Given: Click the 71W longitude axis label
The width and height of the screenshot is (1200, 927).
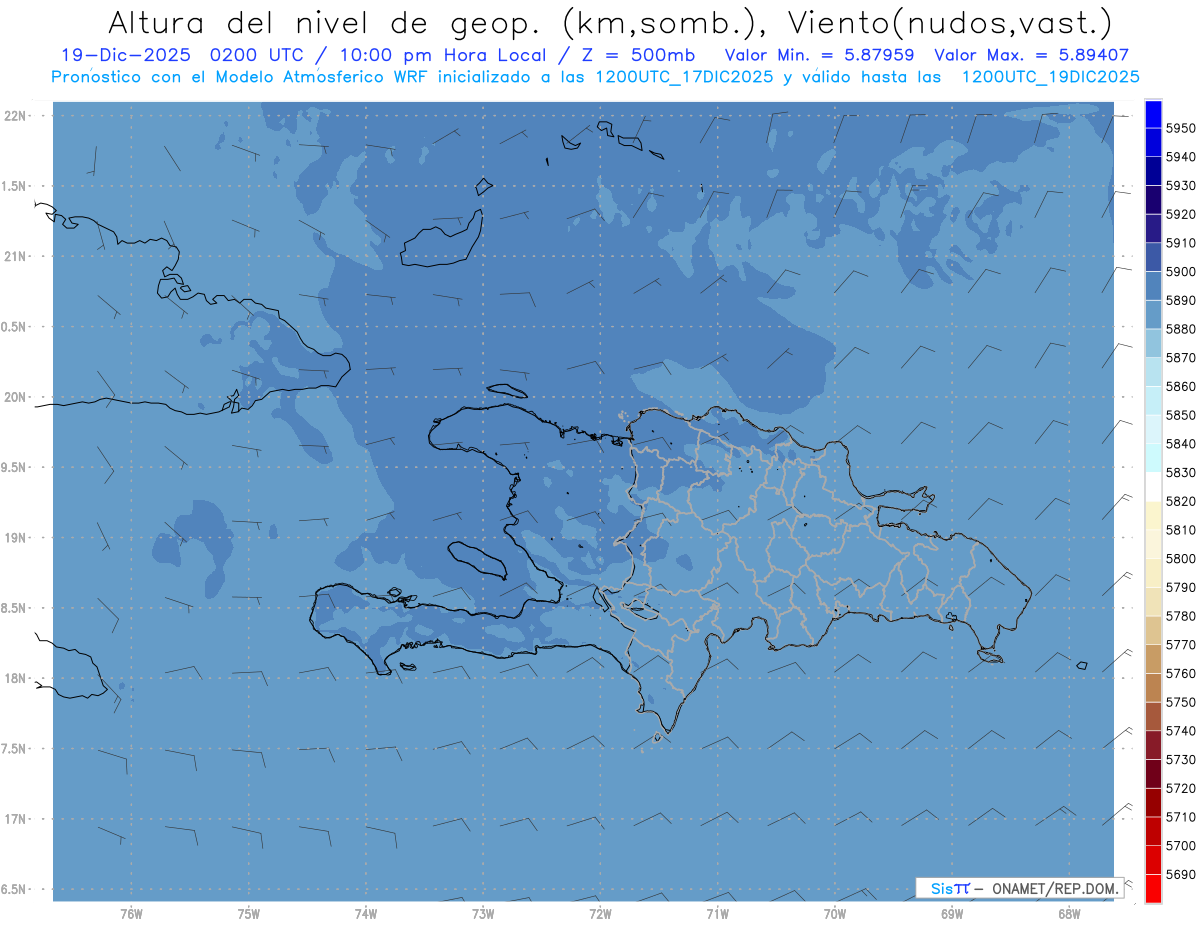Looking at the screenshot, I should pos(717,914).
